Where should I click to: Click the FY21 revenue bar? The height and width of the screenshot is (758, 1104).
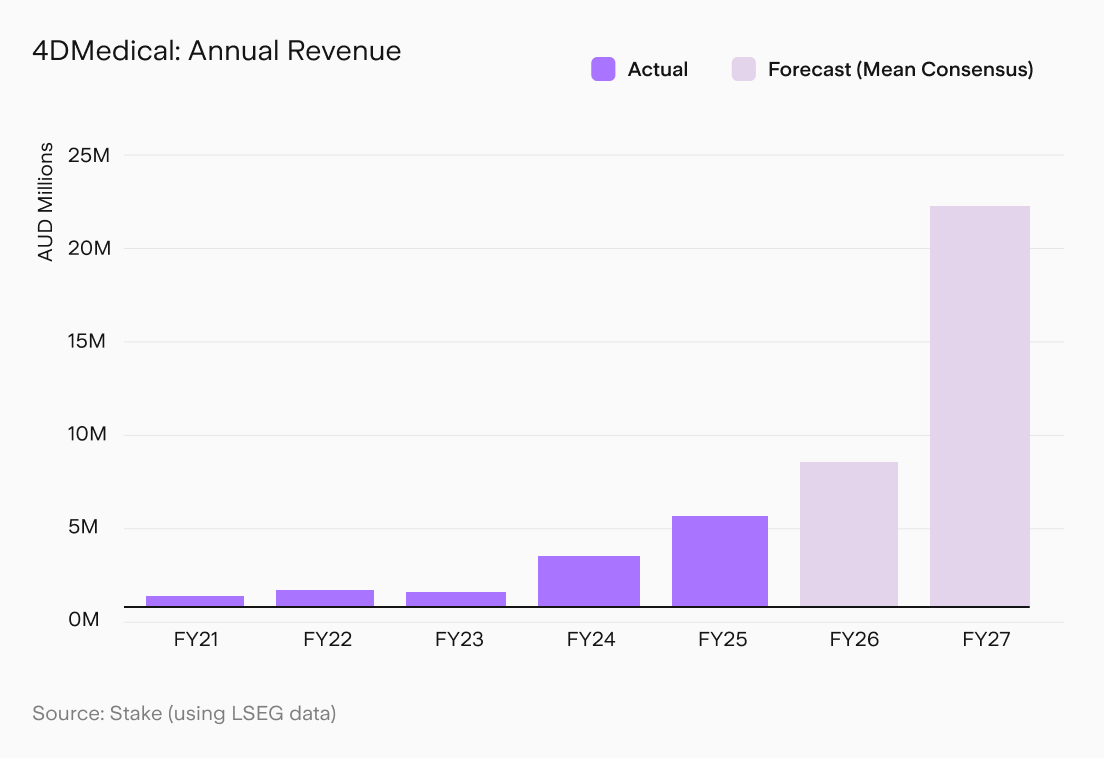[195, 601]
